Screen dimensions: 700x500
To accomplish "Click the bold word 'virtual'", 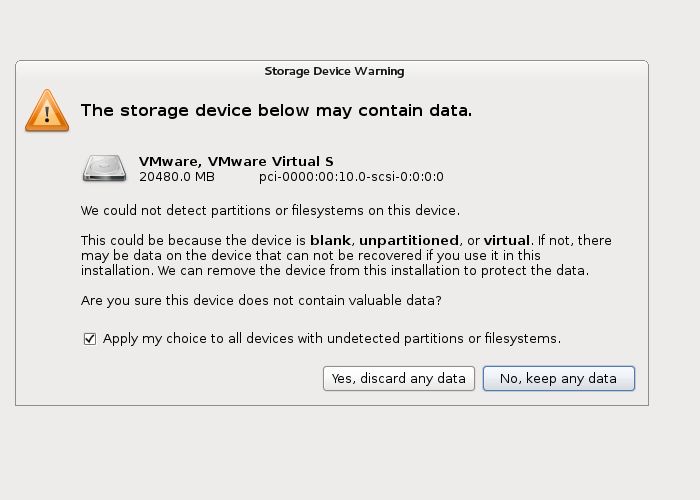I will tap(507, 240).
